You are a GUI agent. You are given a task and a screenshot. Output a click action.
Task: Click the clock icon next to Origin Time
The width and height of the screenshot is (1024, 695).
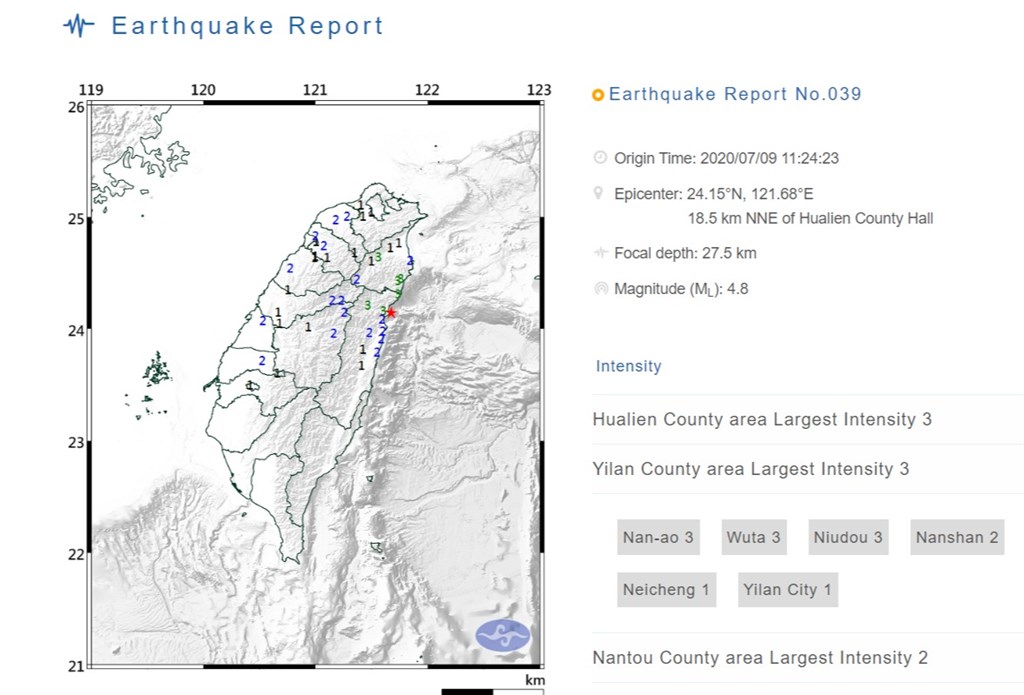coord(600,157)
